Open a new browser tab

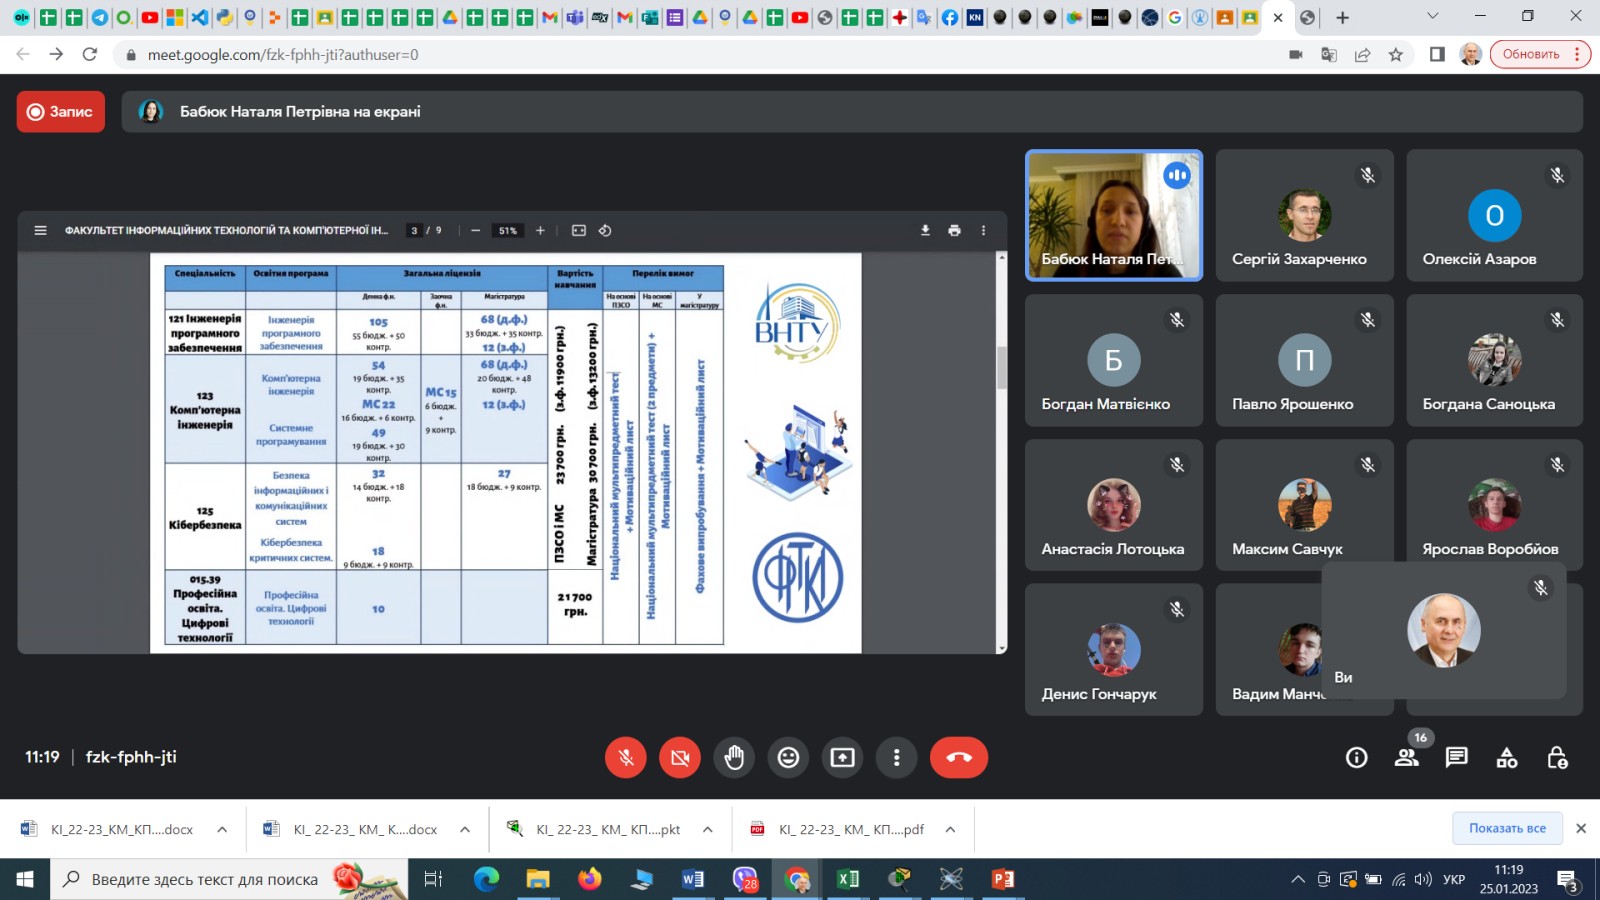[1342, 17]
